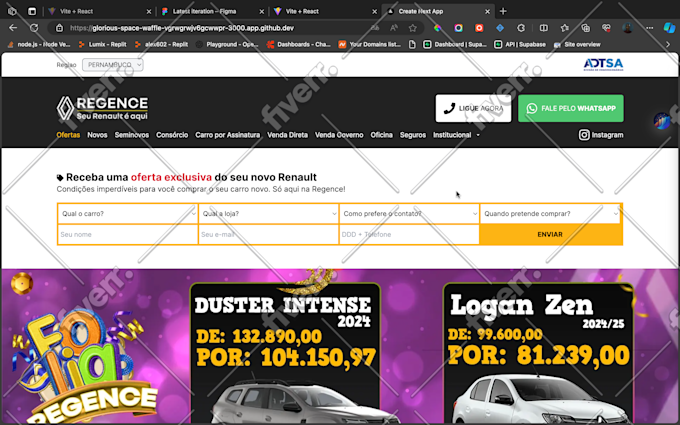
Task: Show more bookmarks chevron
Action: click(668, 44)
